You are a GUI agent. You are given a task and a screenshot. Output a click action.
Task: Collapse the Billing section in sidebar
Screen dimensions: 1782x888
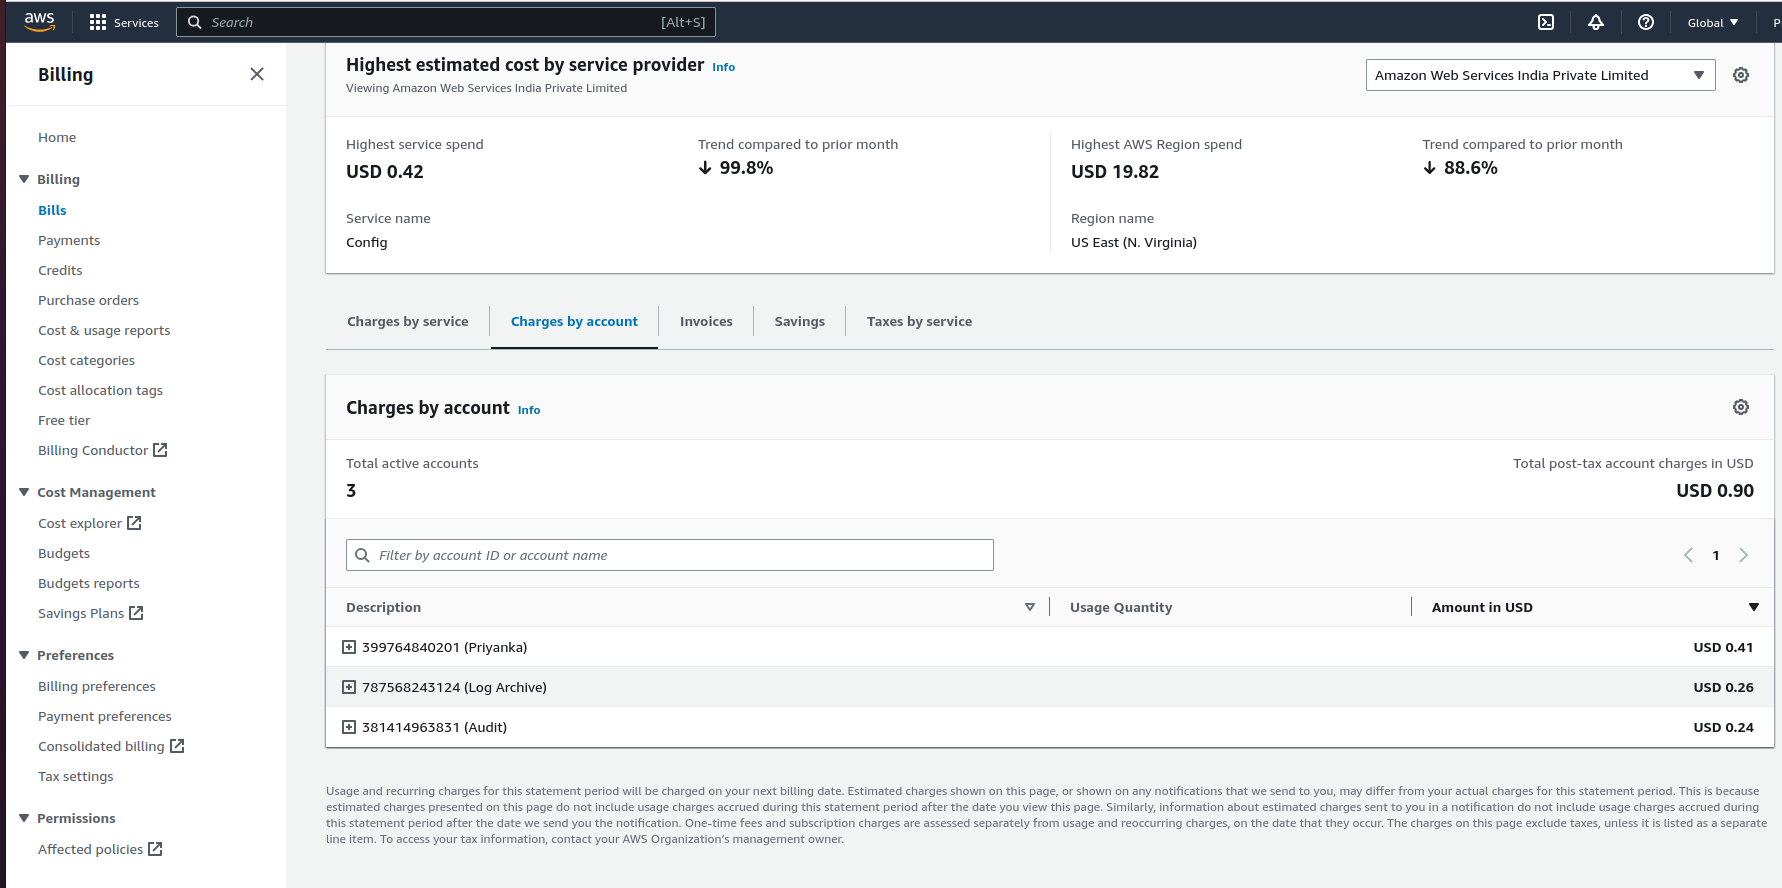[x=24, y=179]
